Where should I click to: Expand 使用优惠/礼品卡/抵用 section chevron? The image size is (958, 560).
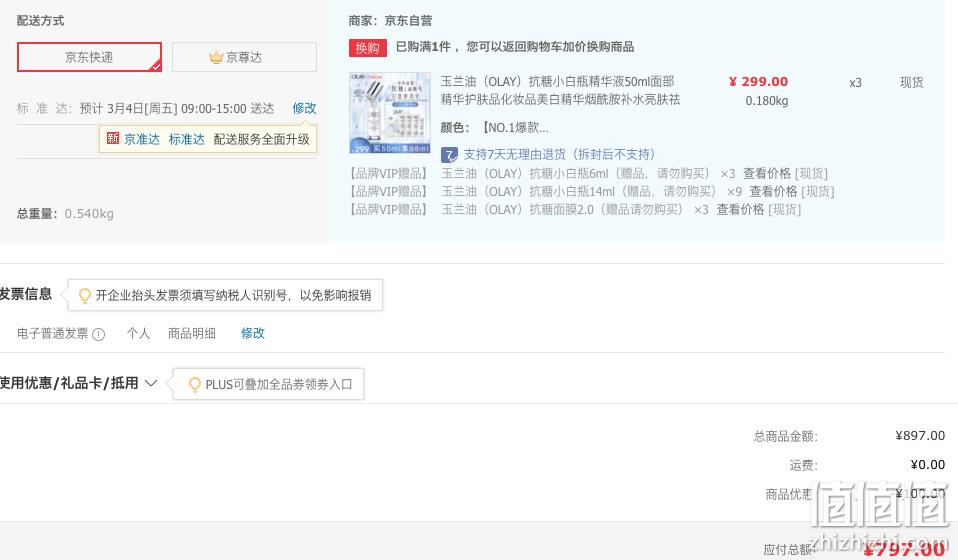[151, 384]
